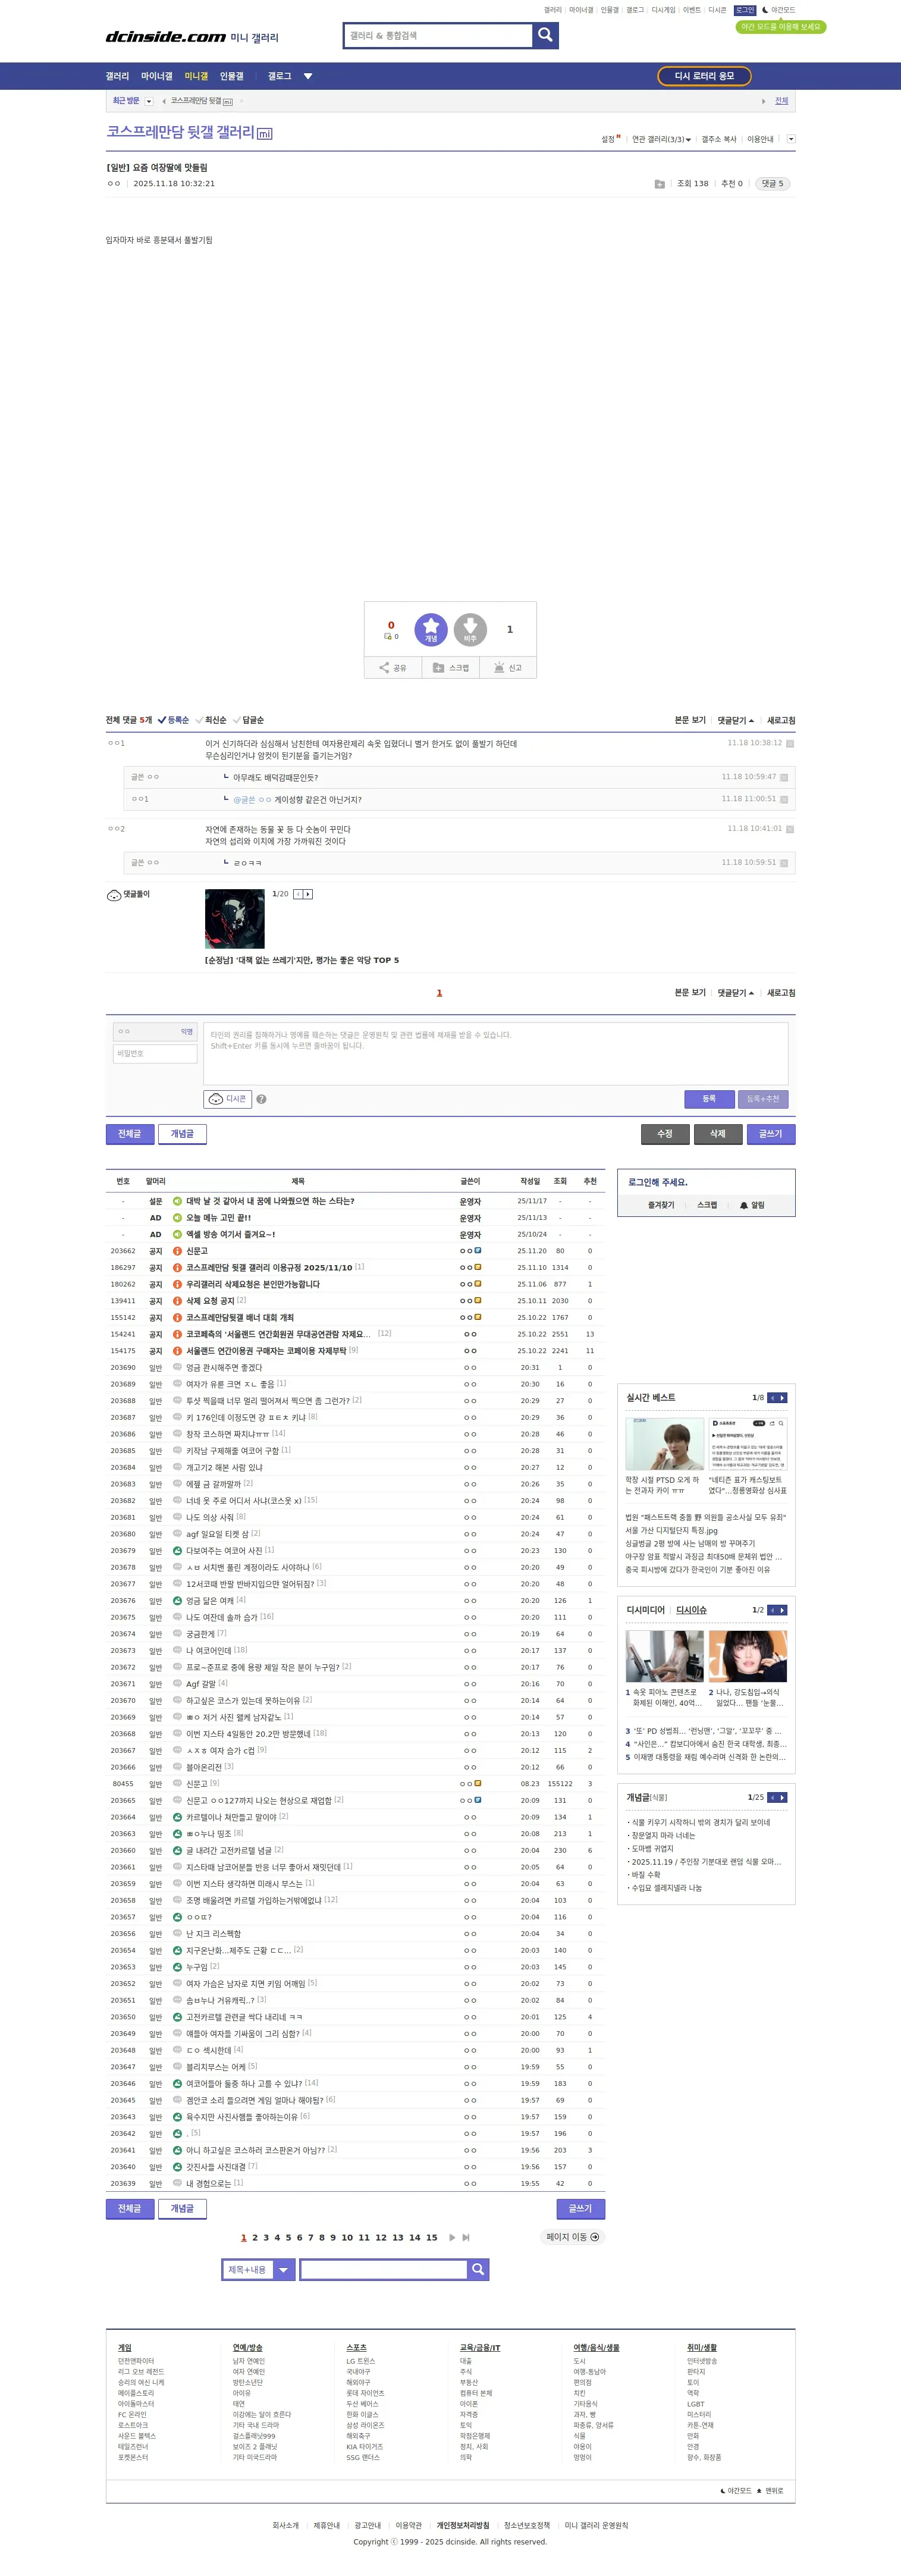Click the 삭제 delete post button
The image size is (901, 2576).
[718, 1134]
